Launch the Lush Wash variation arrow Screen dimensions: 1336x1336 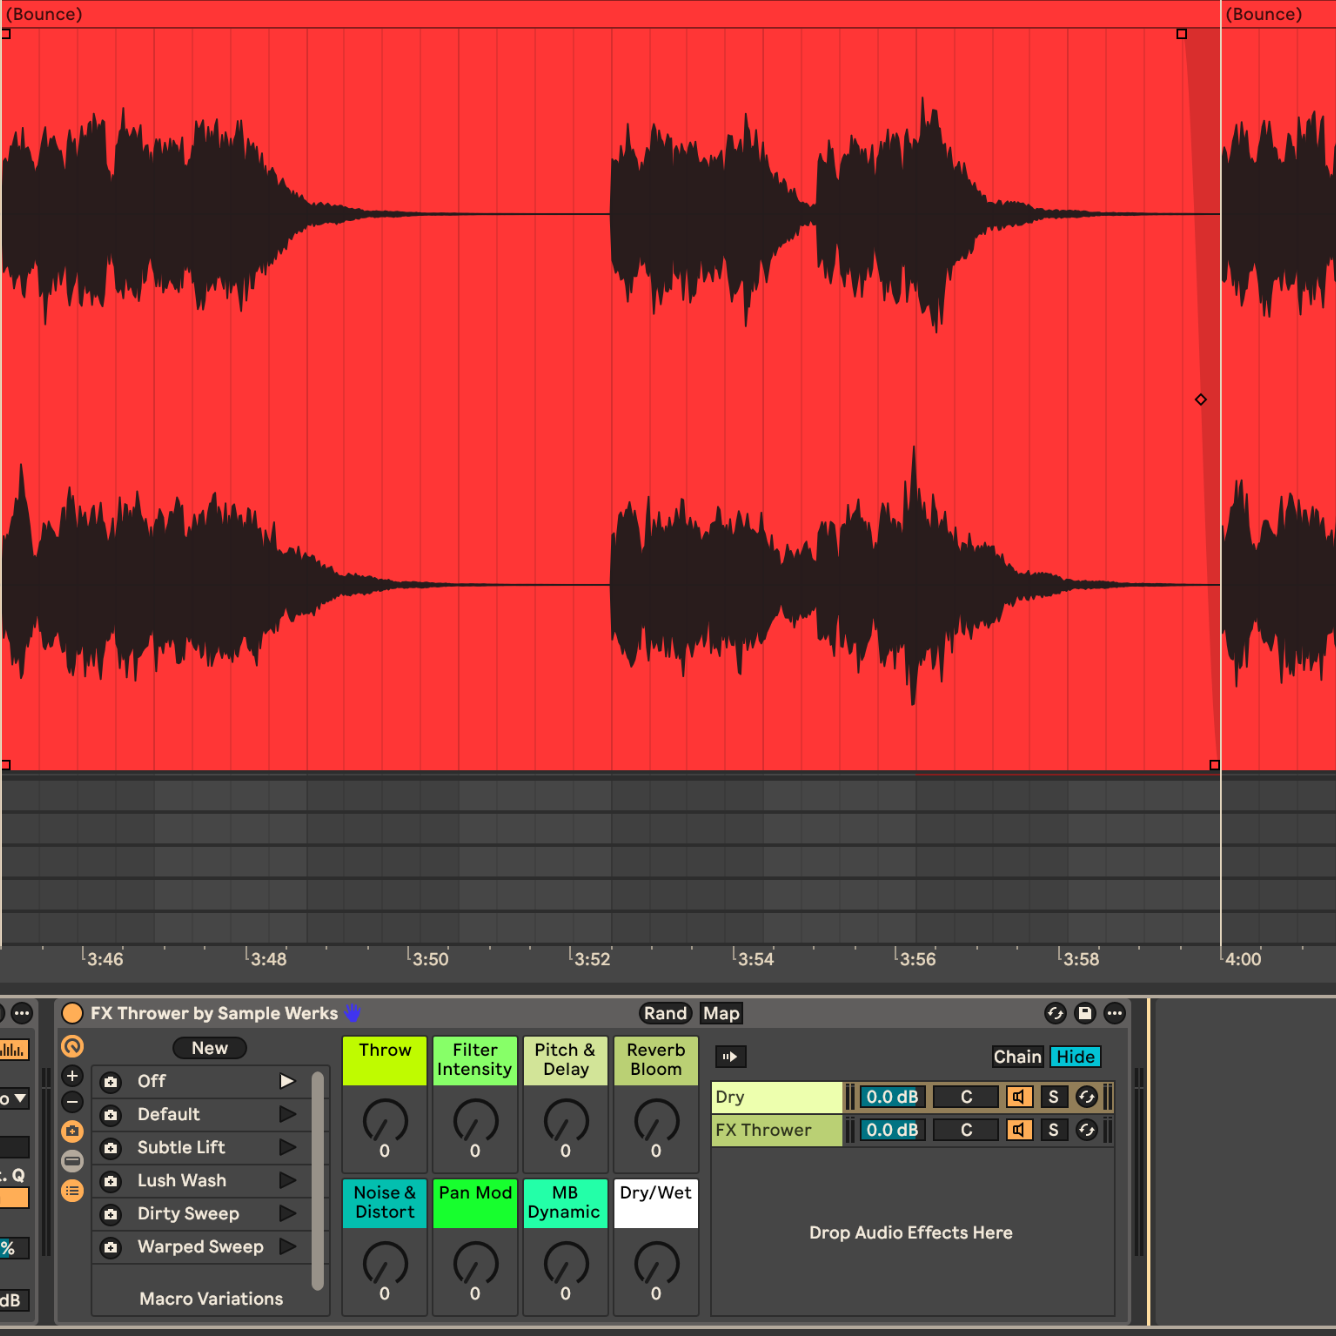pos(287,1180)
